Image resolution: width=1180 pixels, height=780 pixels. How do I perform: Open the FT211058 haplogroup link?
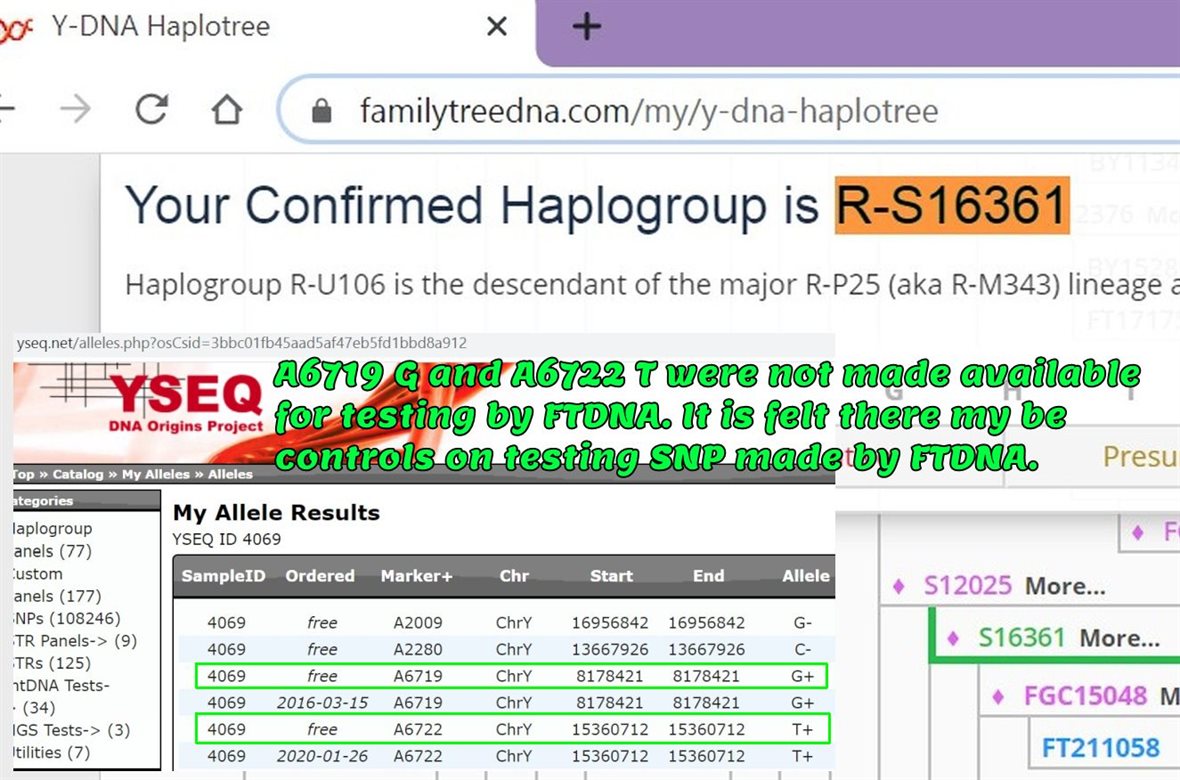click(1100, 747)
